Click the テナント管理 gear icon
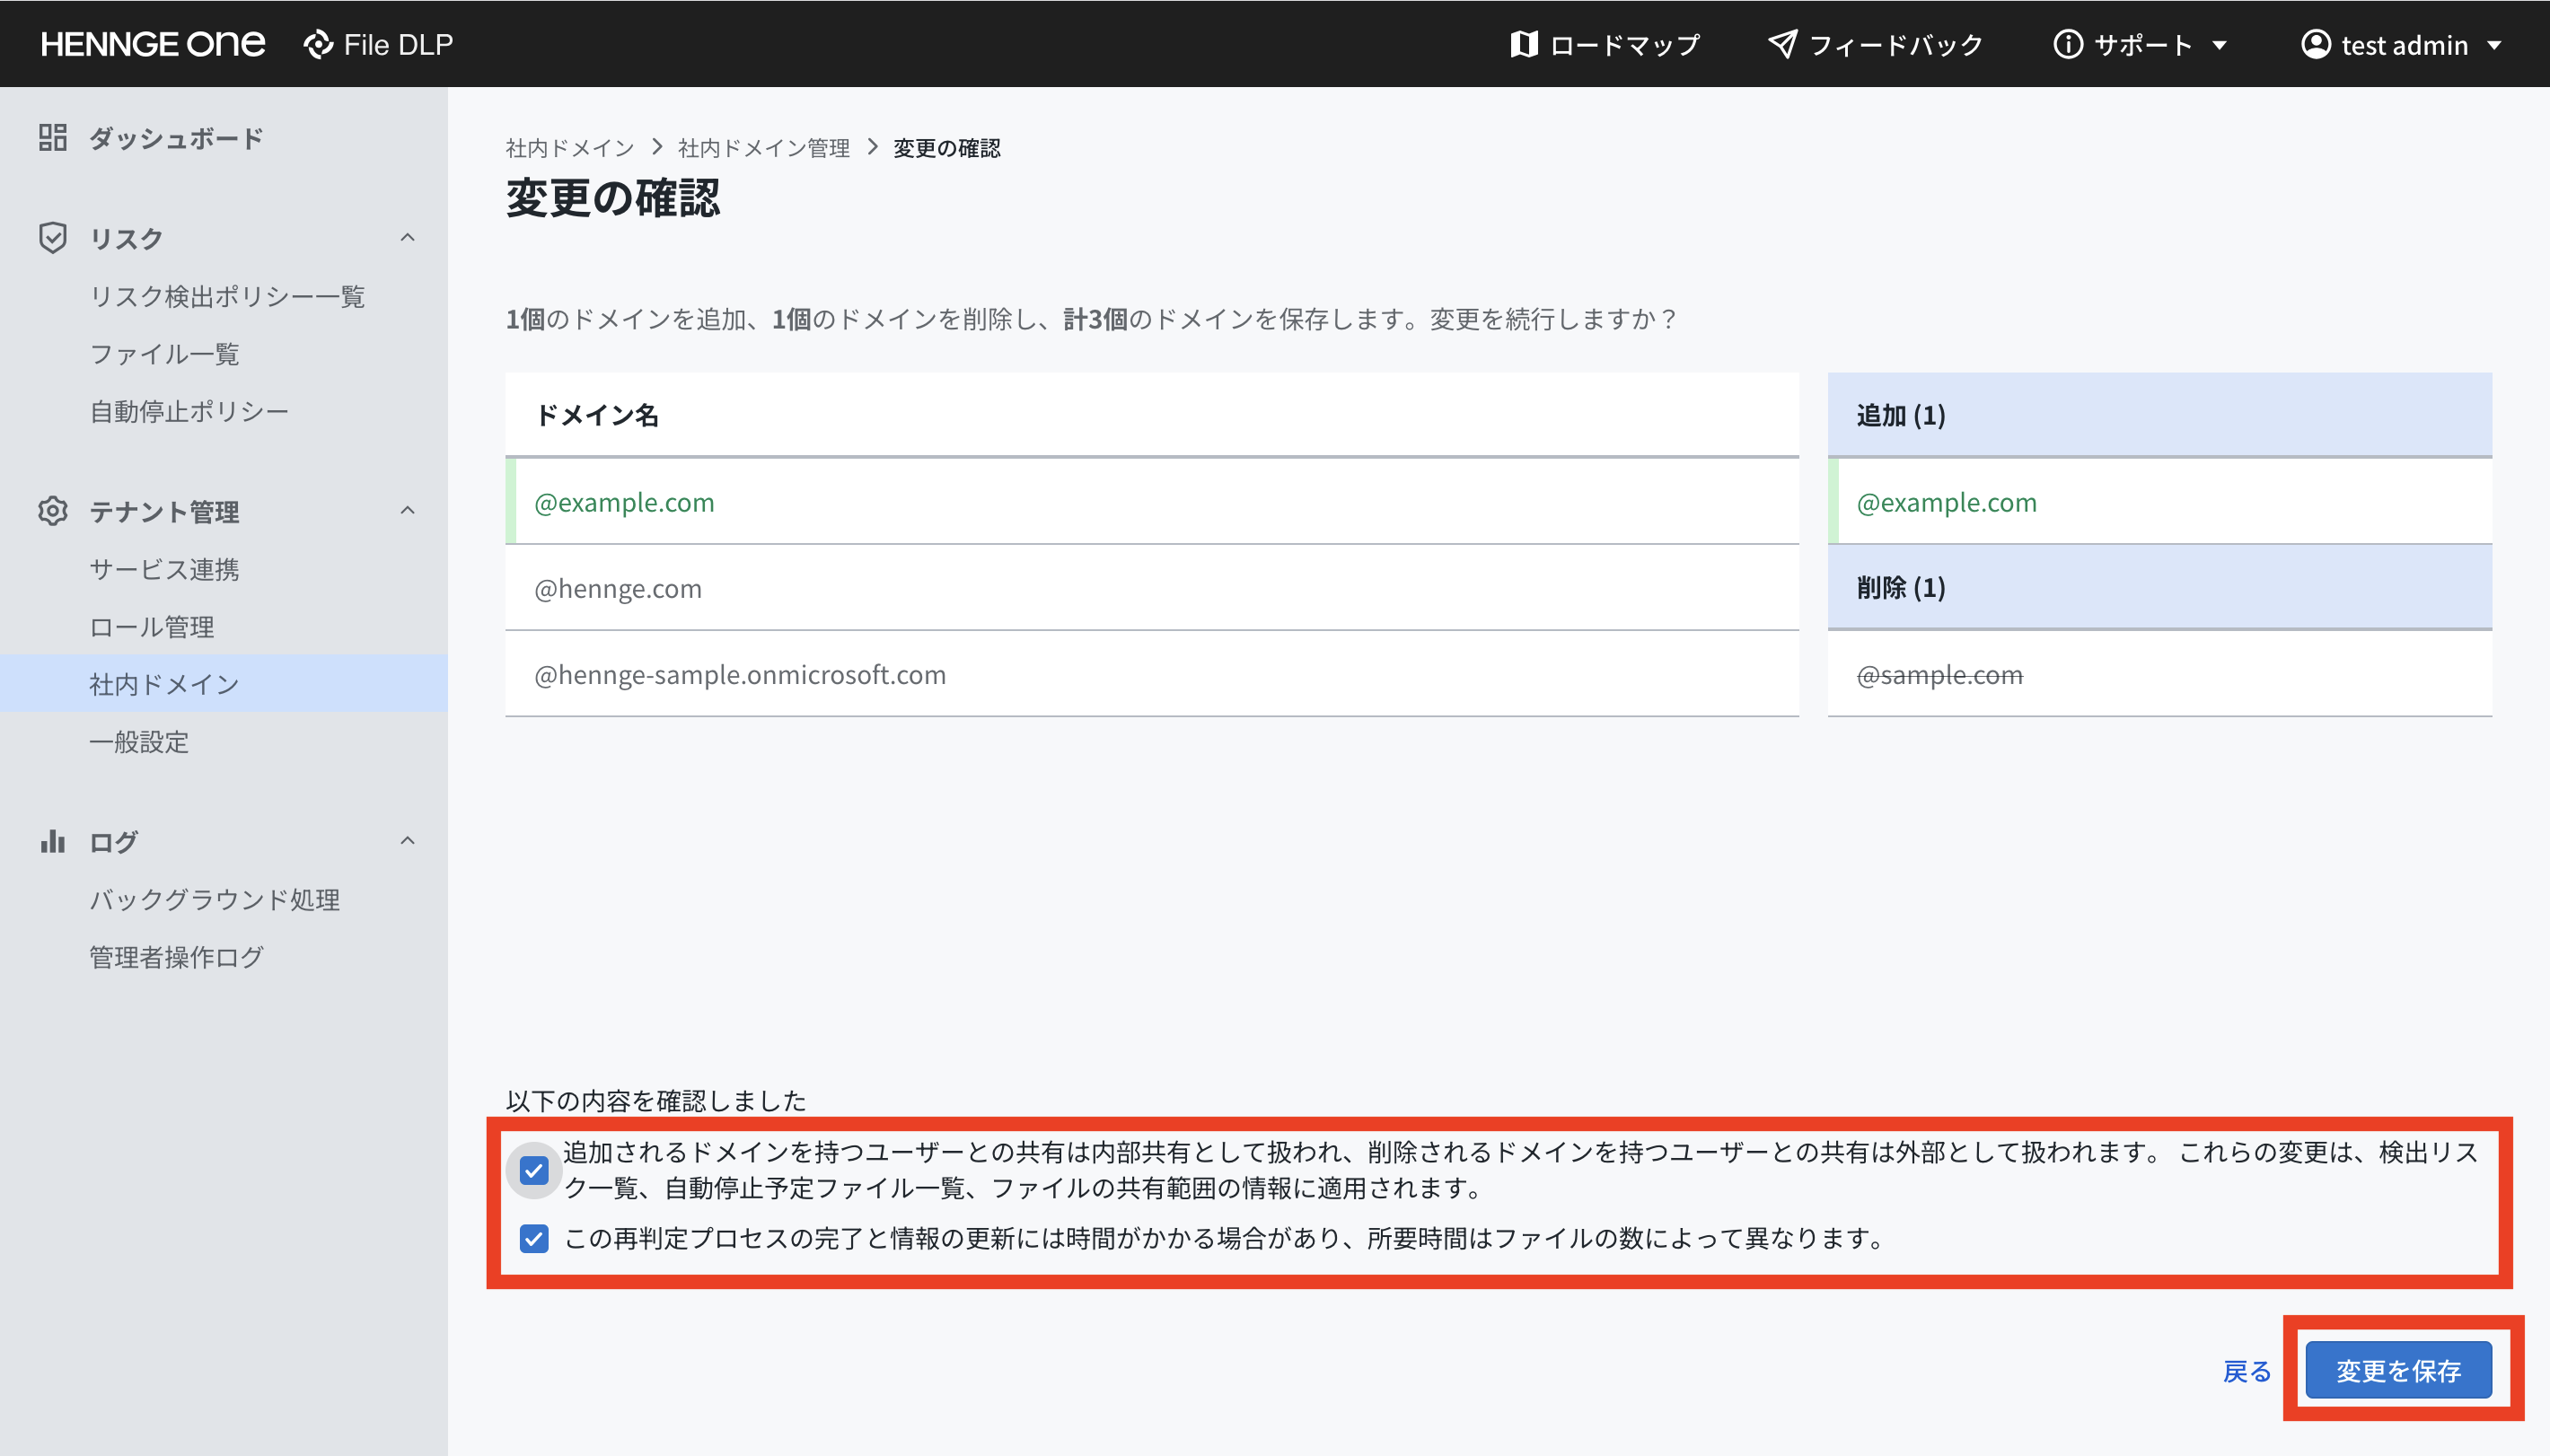The width and height of the screenshot is (2550, 1456). pos(53,511)
